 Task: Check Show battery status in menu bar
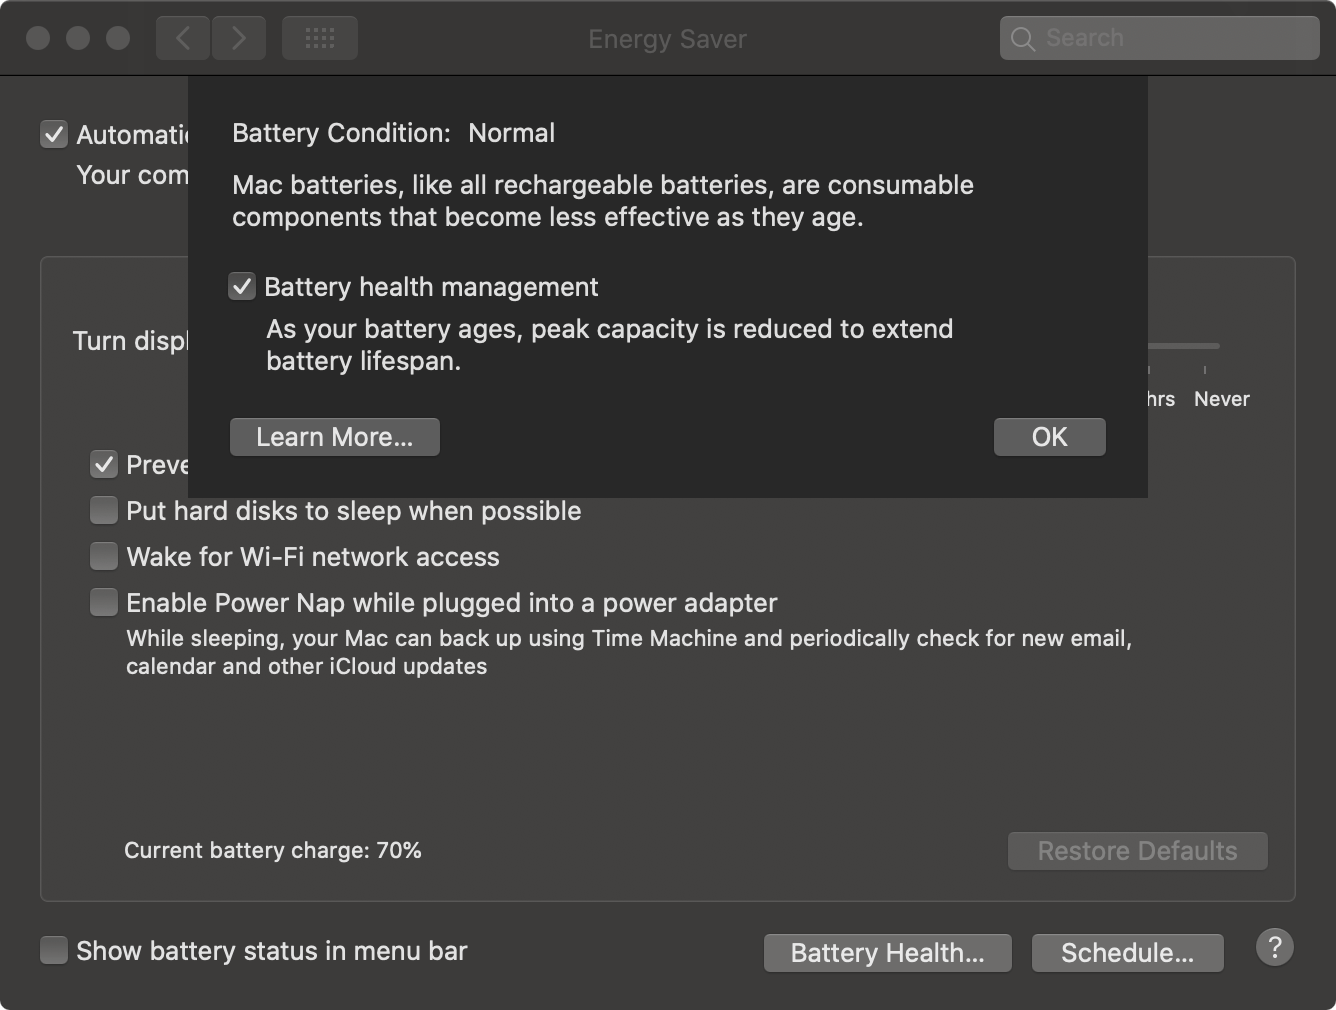coord(54,950)
